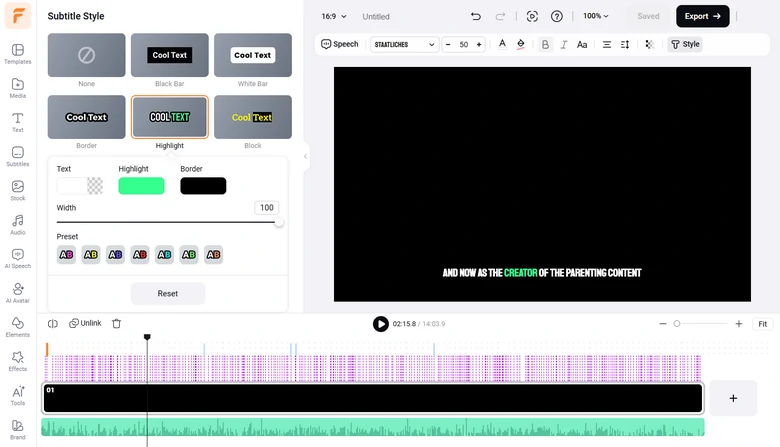The width and height of the screenshot is (780, 447).
Task: Open line spacing options
Action: pyautogui.click(x=625, y=44)
